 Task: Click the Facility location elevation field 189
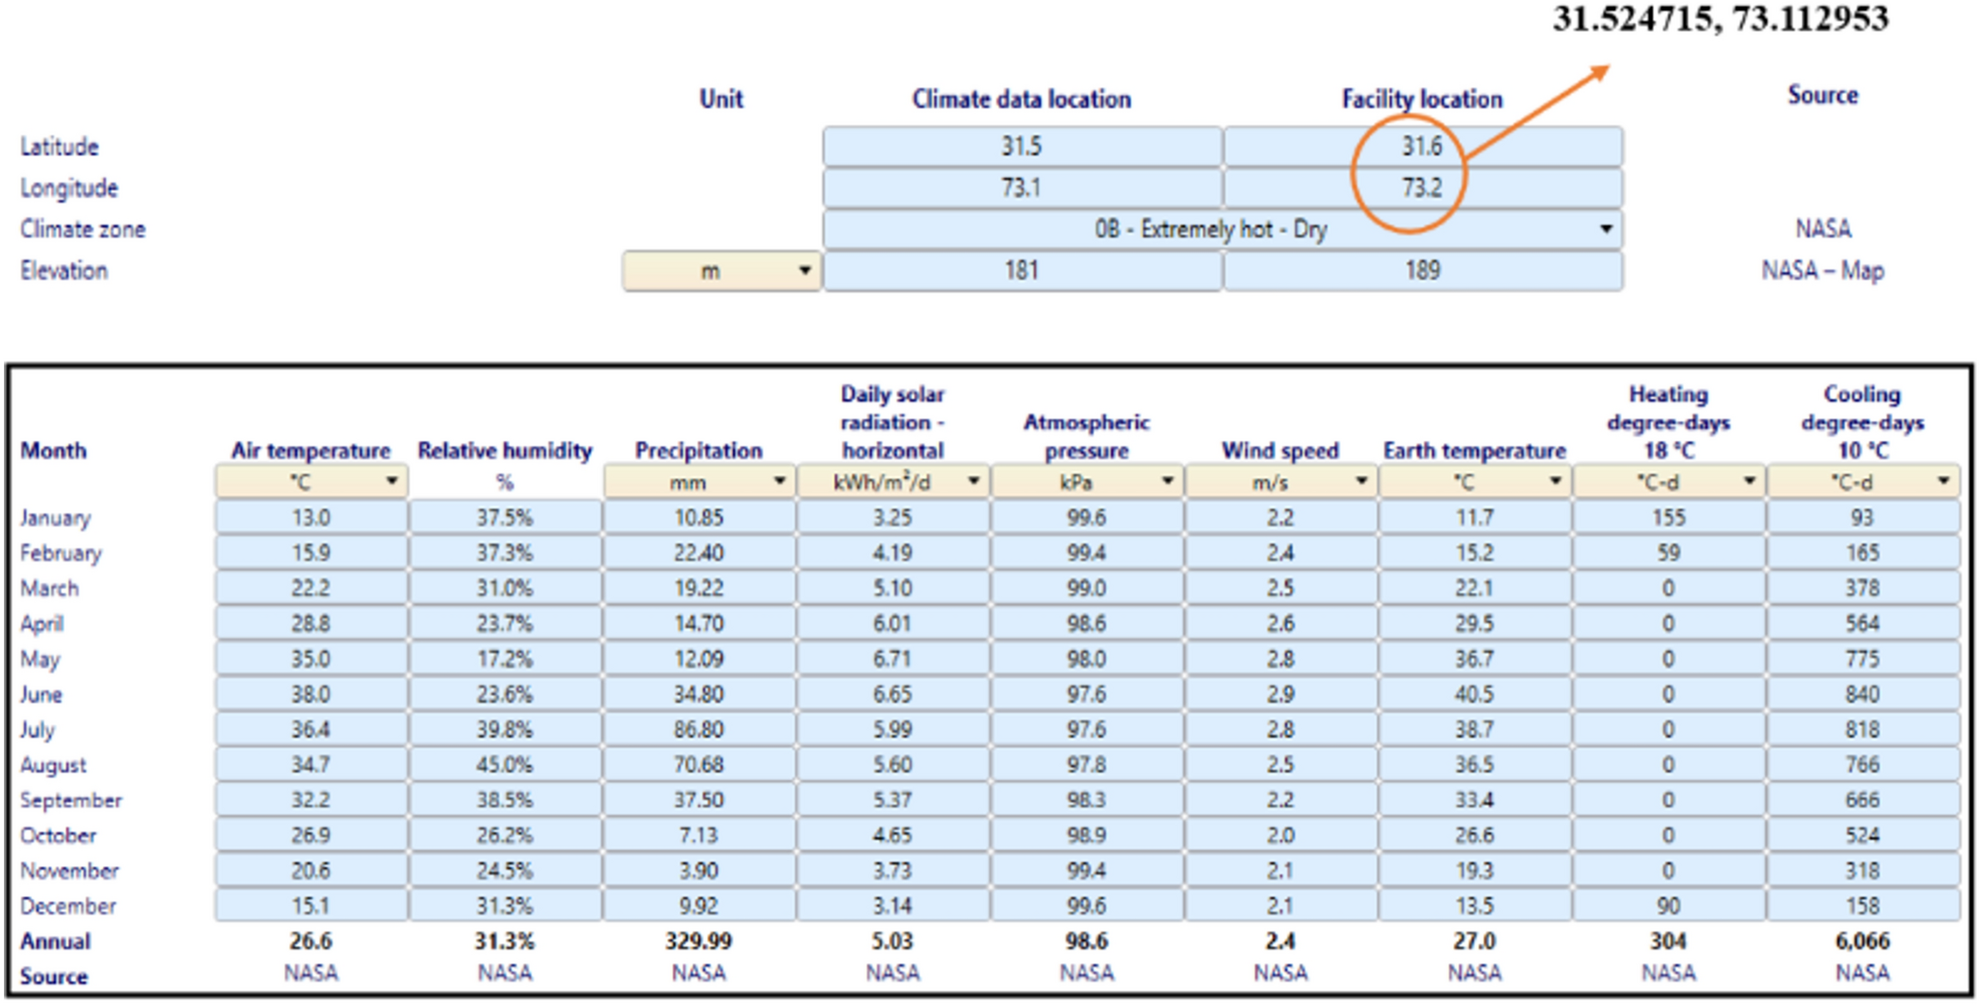1423,271
